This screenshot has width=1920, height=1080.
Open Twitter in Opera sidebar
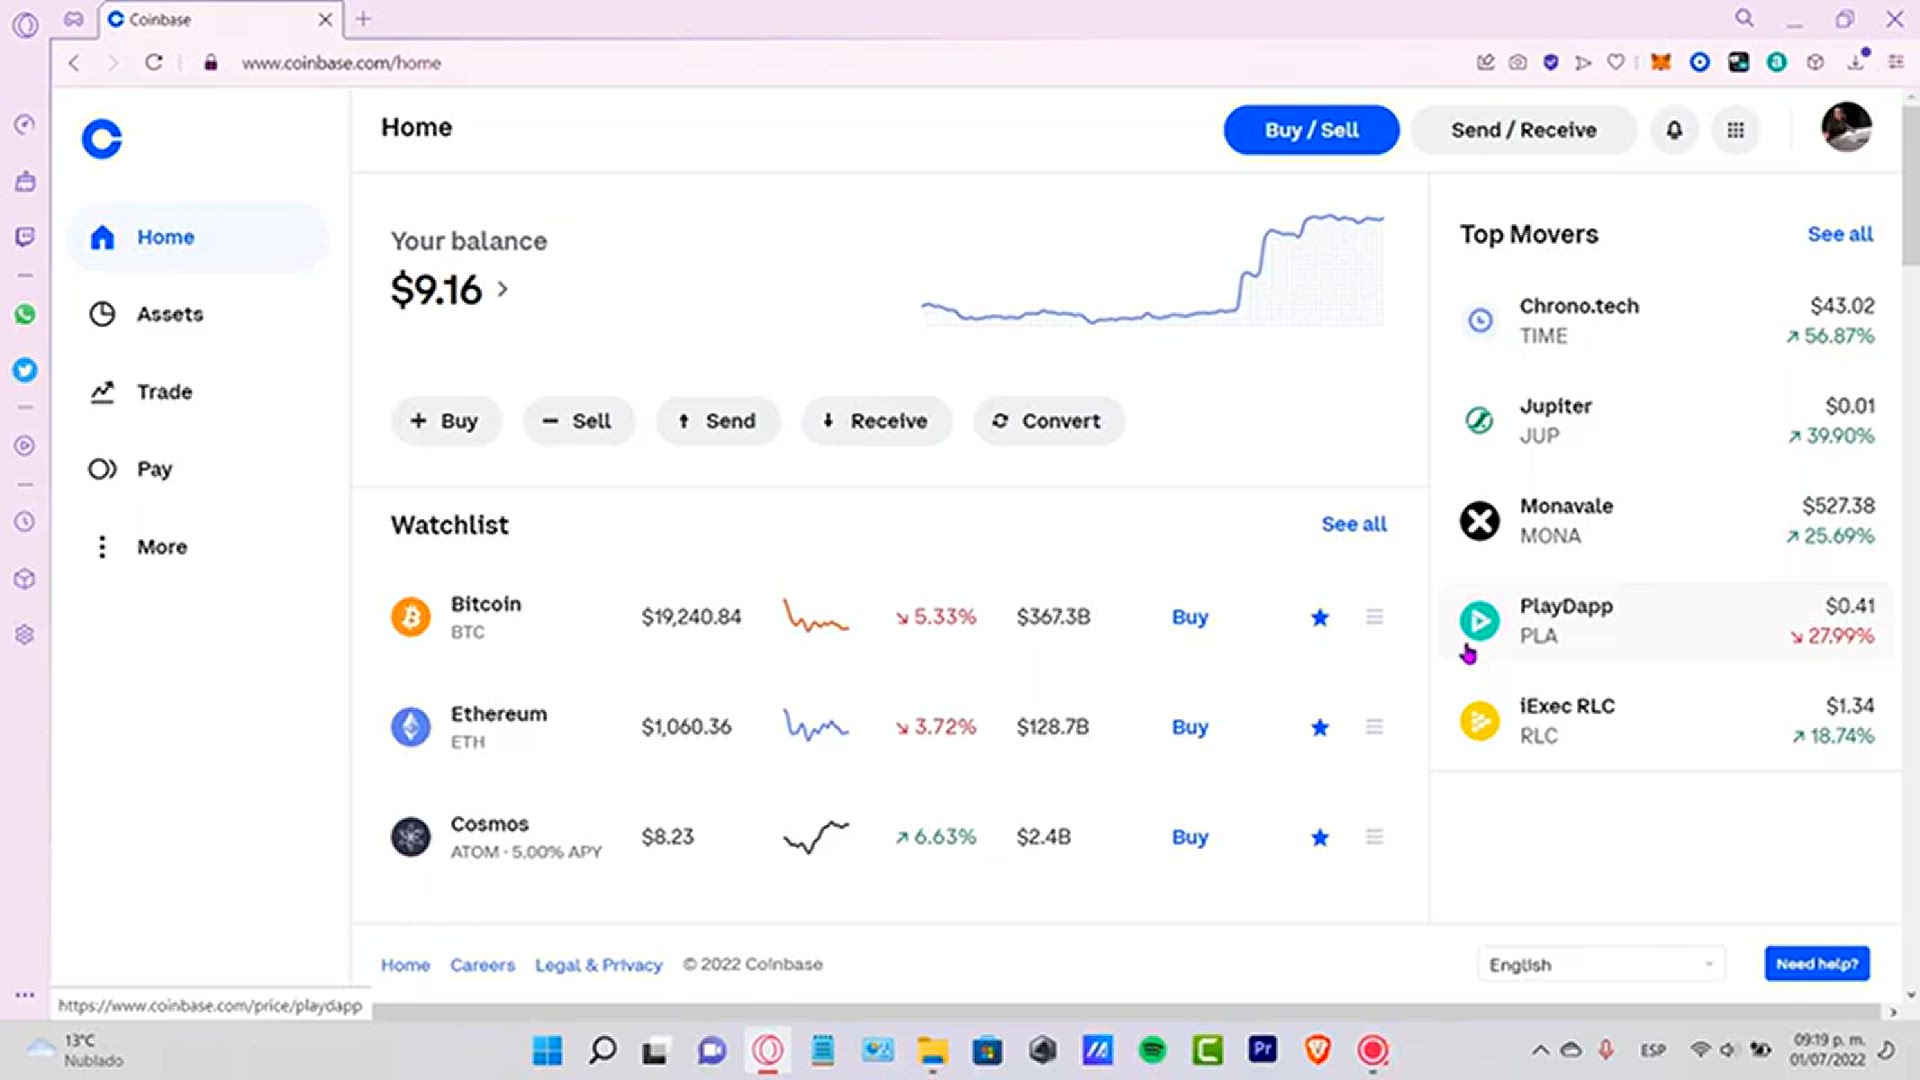[x=25, y=370]
